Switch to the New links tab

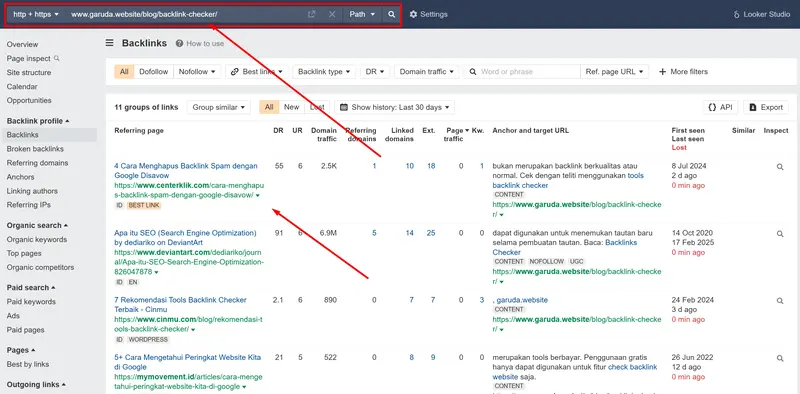[x=291, y=107]
